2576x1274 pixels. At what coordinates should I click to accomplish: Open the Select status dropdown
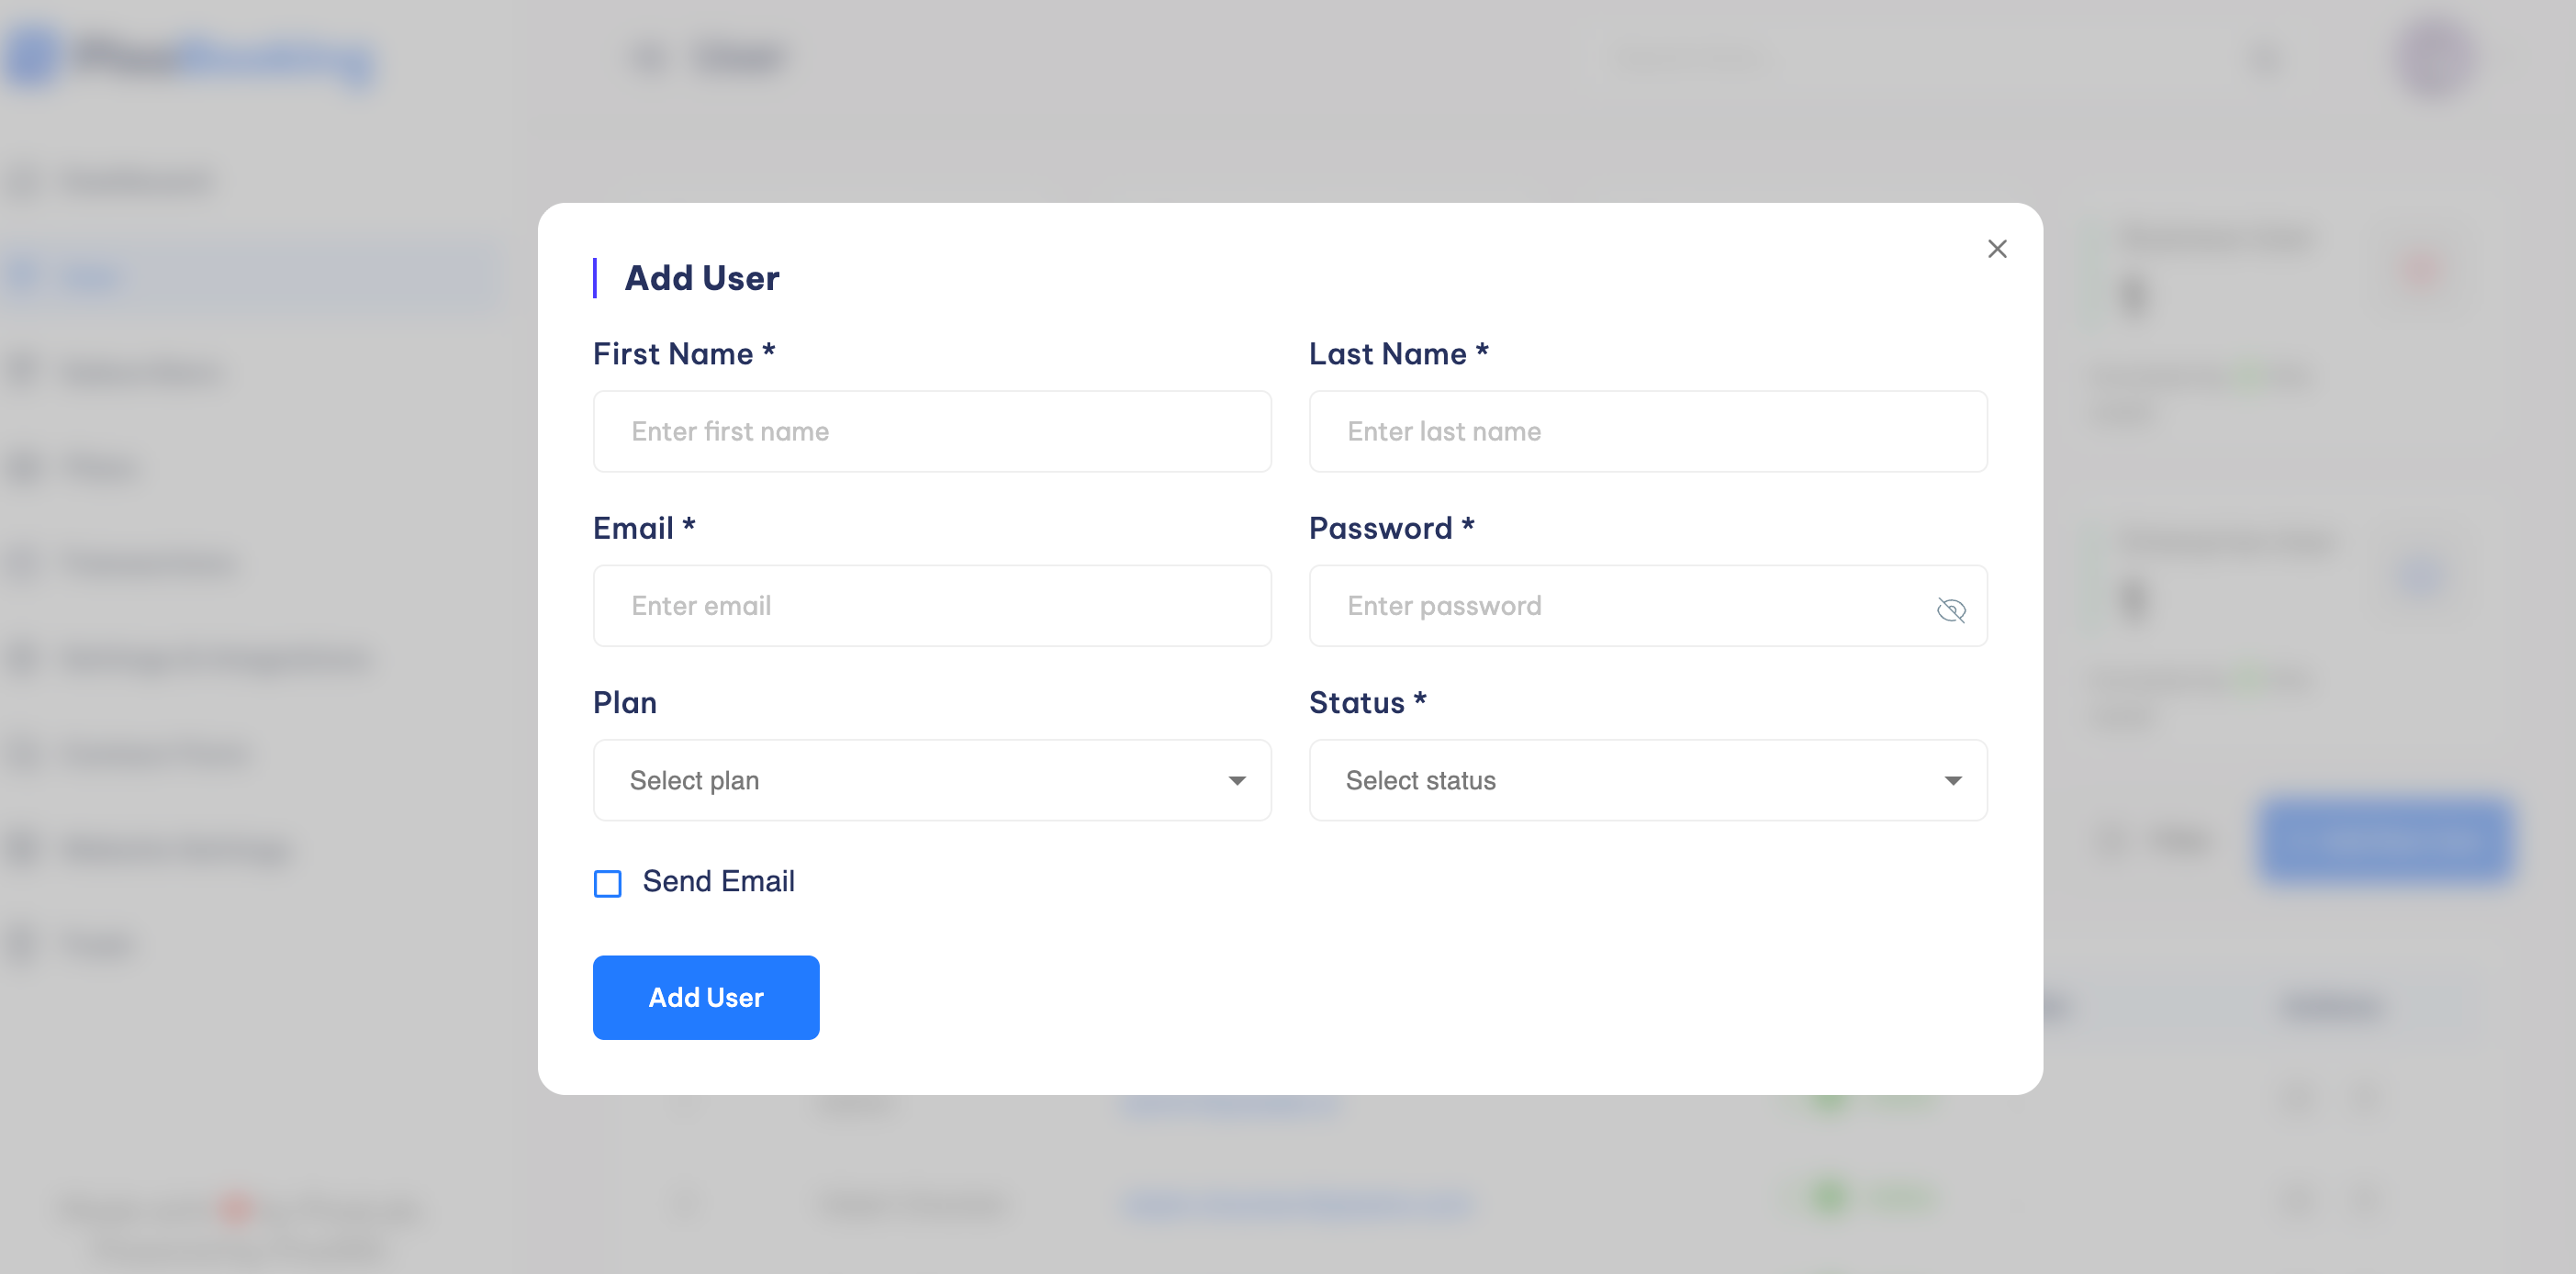[1647, 780]
